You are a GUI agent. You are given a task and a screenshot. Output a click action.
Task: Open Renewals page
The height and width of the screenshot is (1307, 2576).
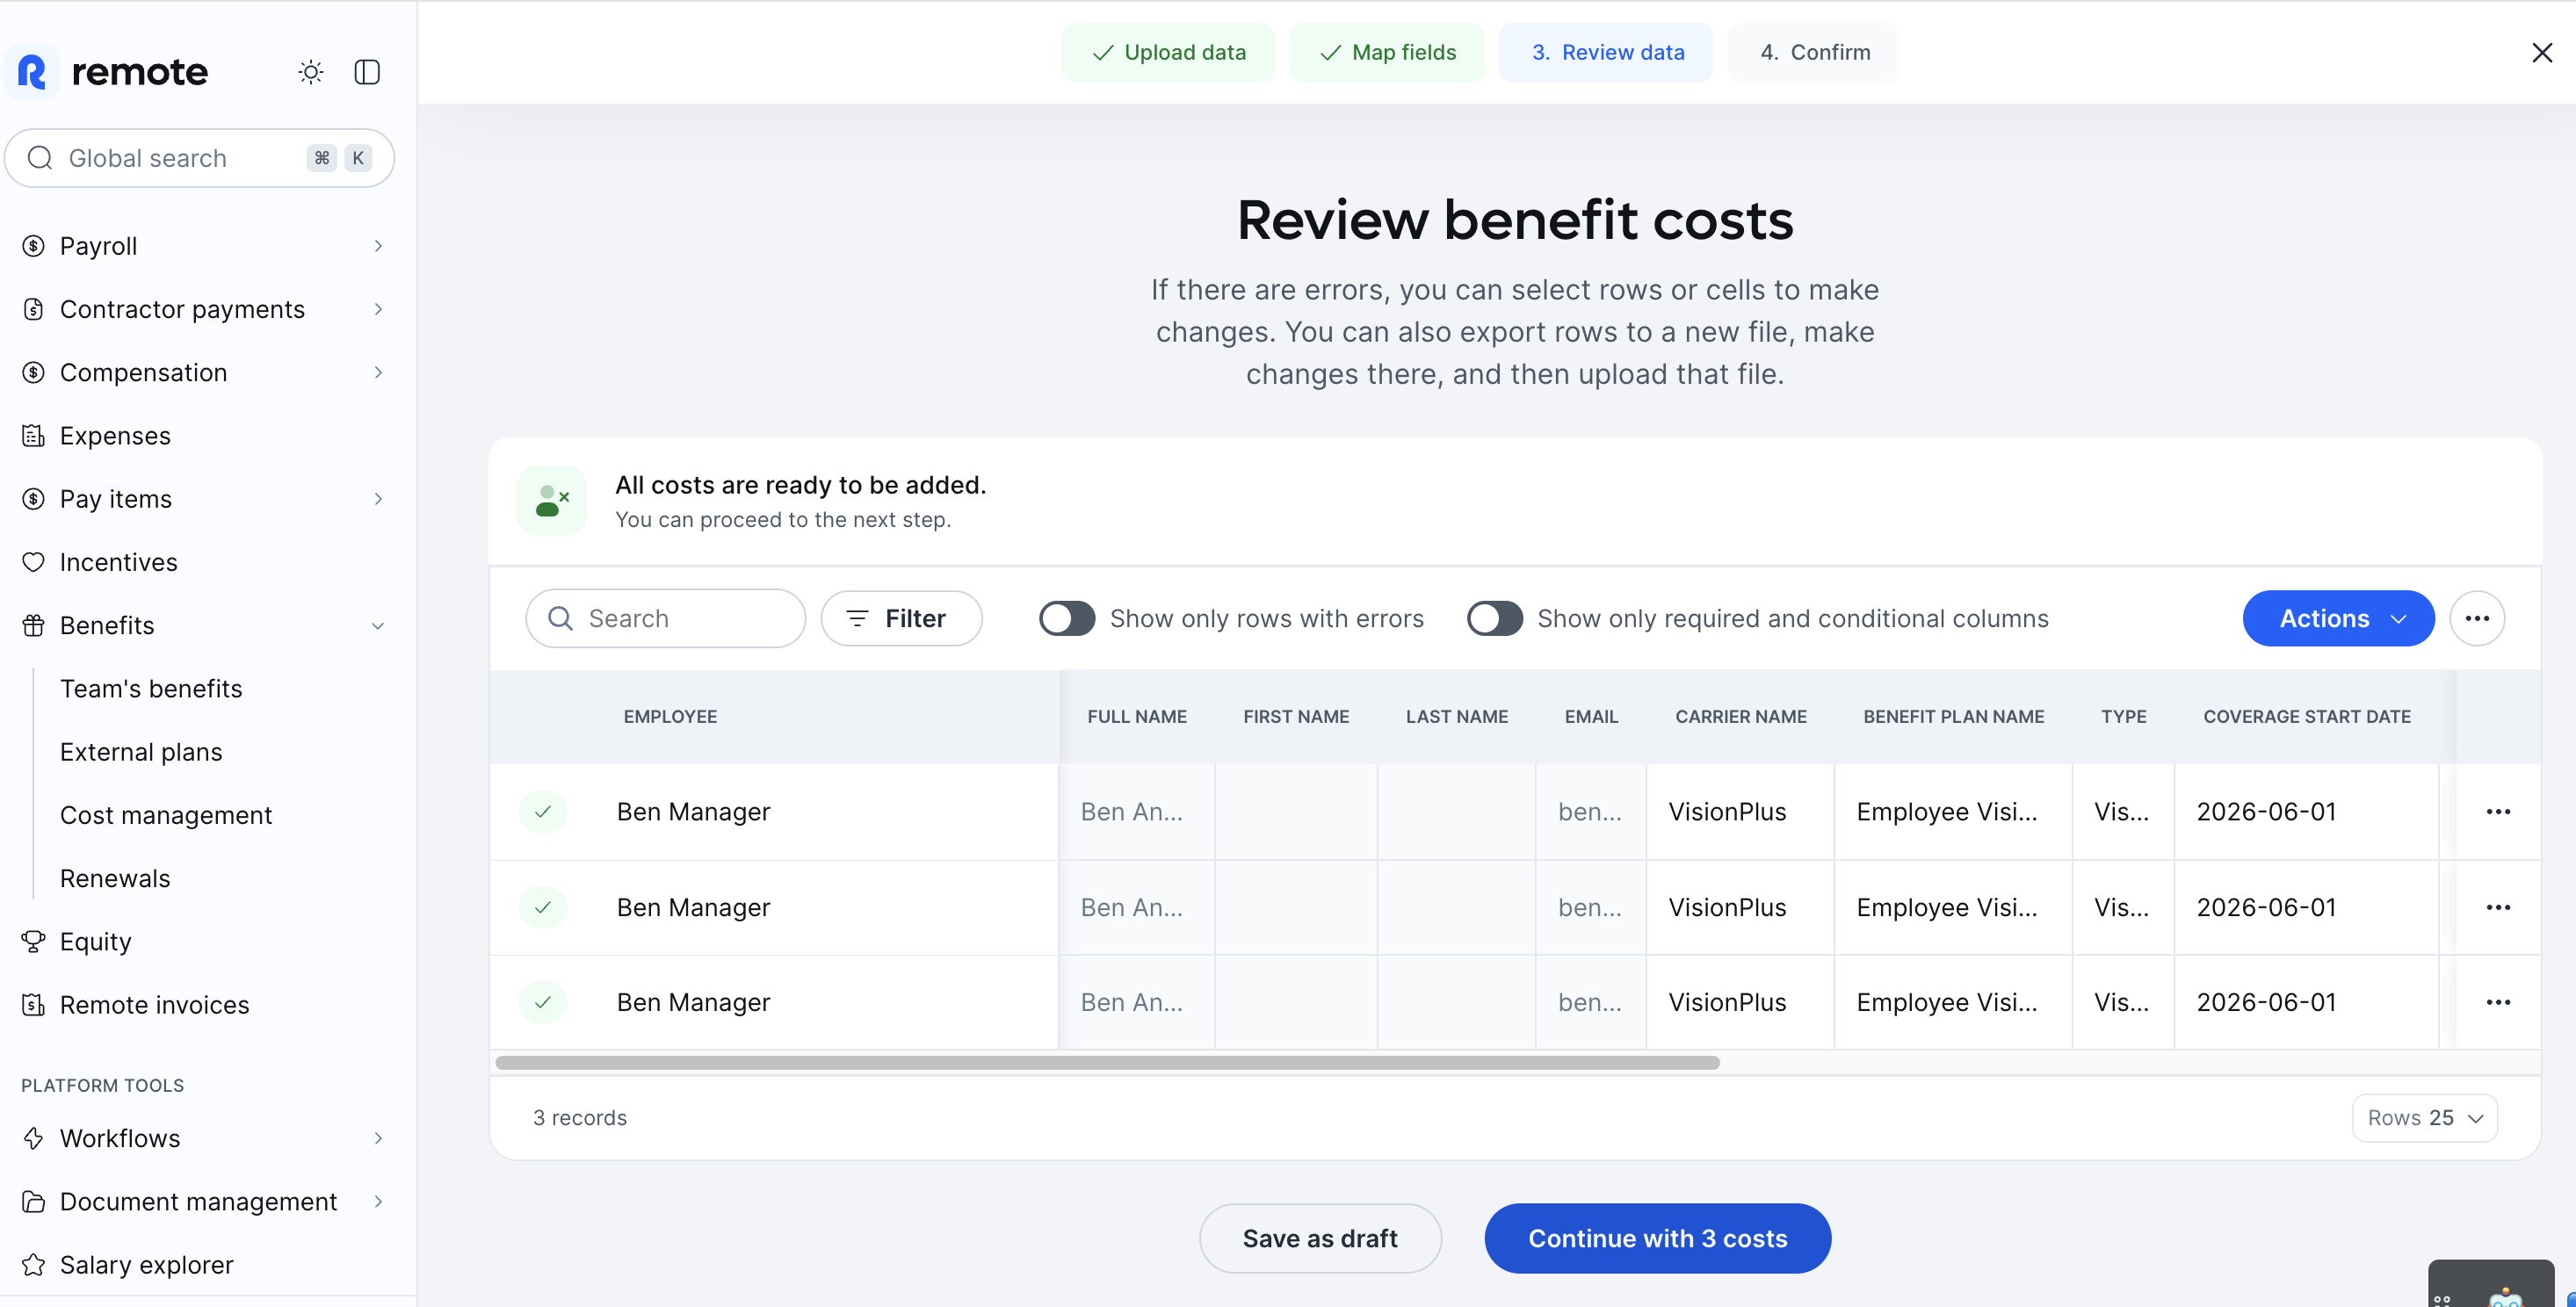pos(115,878)
